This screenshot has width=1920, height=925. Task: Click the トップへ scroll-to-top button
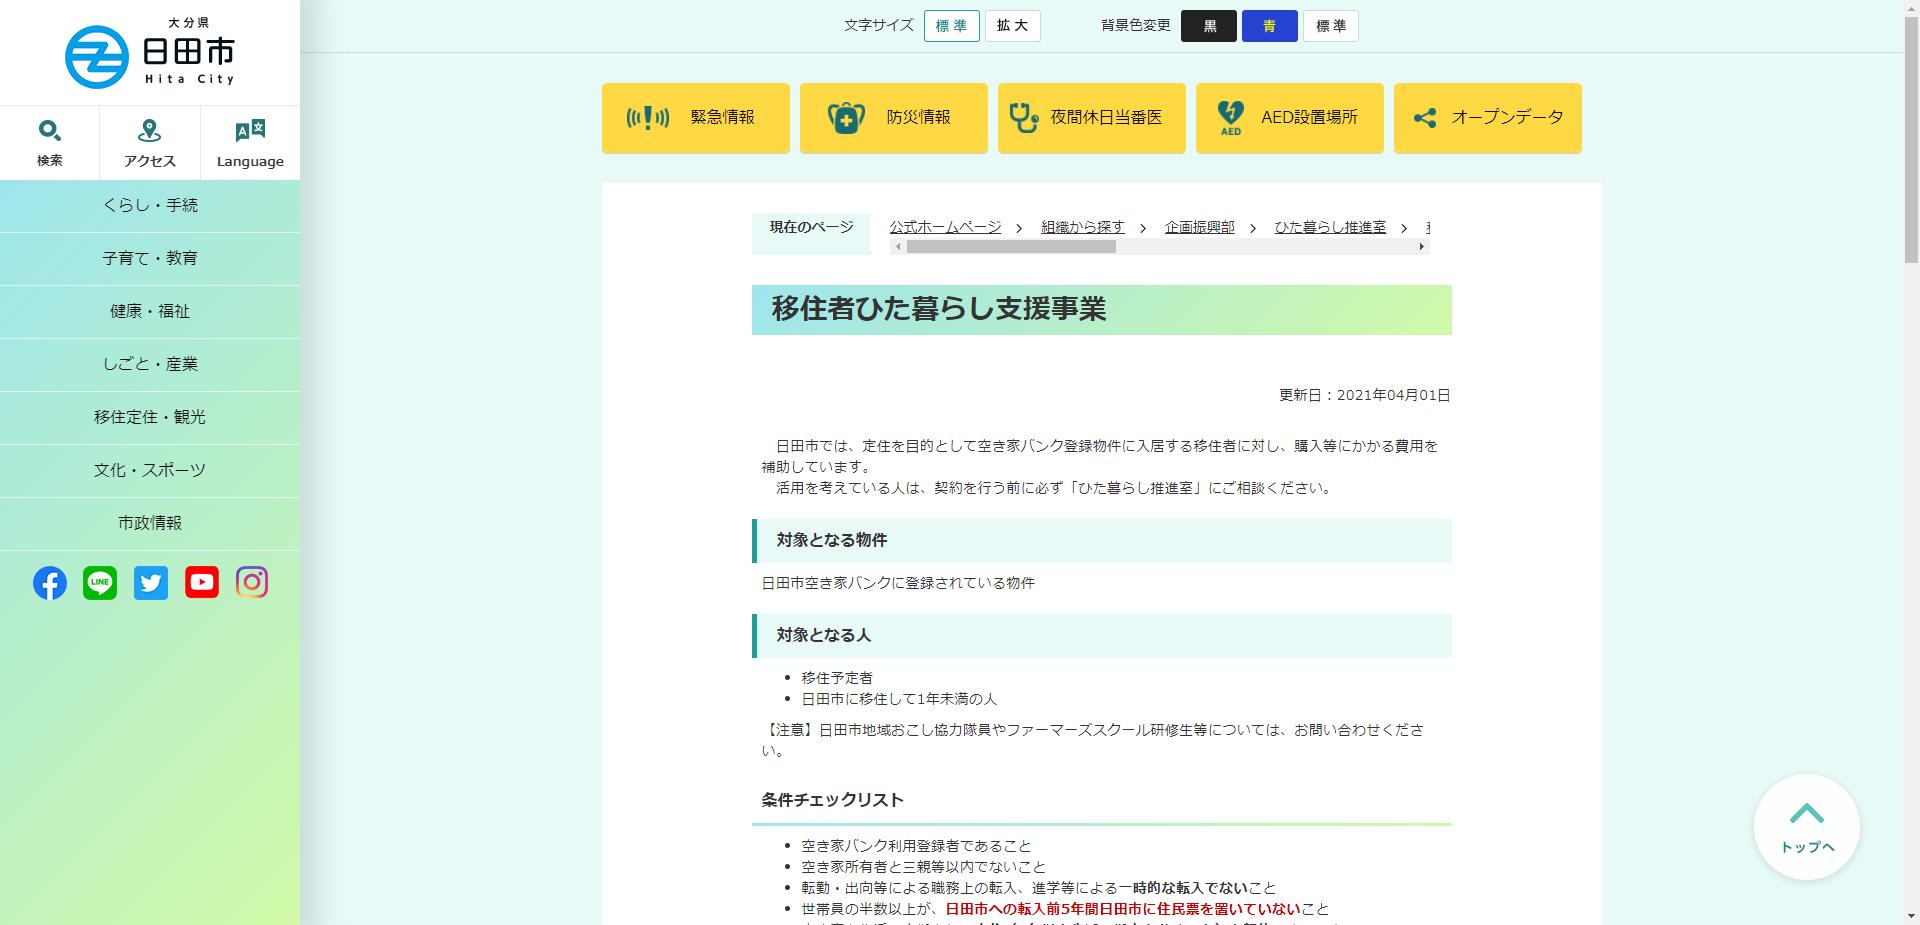coord(1806,827)
